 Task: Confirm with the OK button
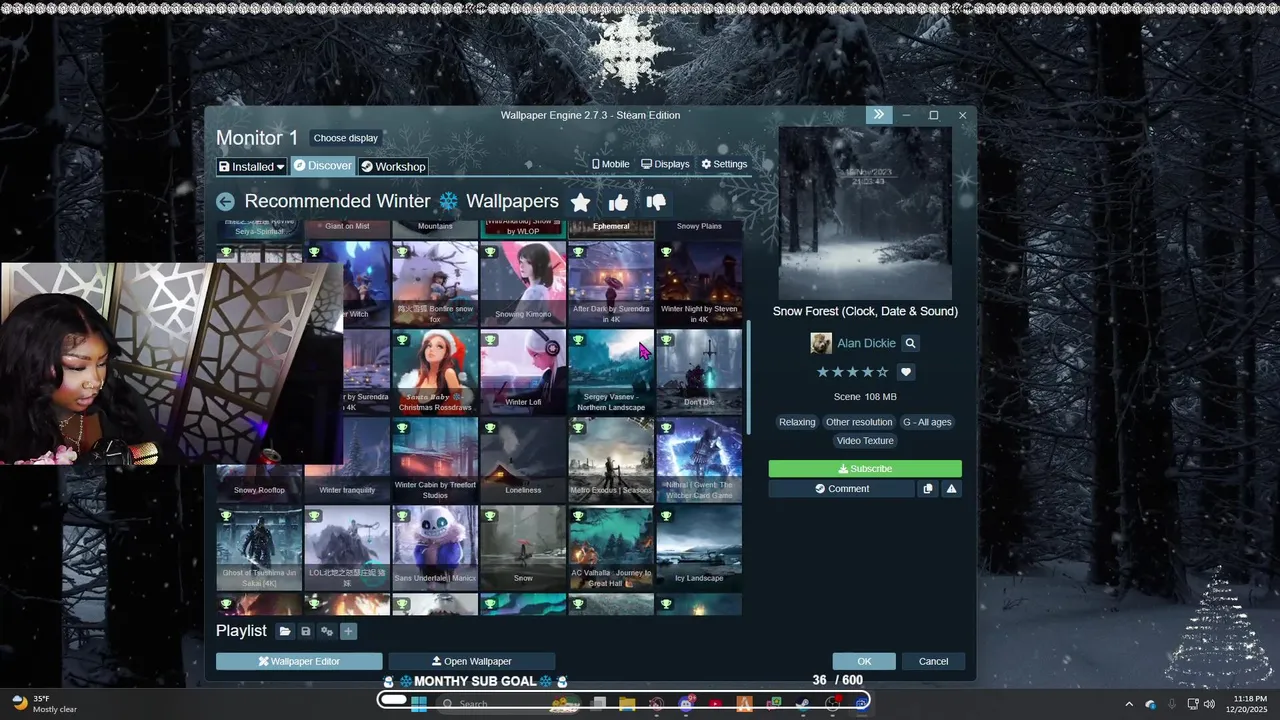[x=864, y=661]
